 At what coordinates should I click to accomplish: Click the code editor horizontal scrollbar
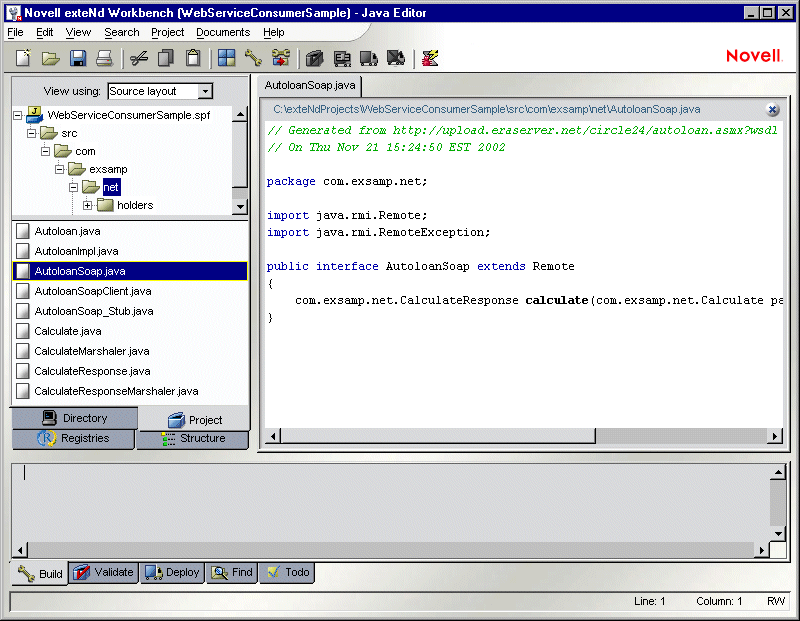pyautogui.click(x=430, y=437)
